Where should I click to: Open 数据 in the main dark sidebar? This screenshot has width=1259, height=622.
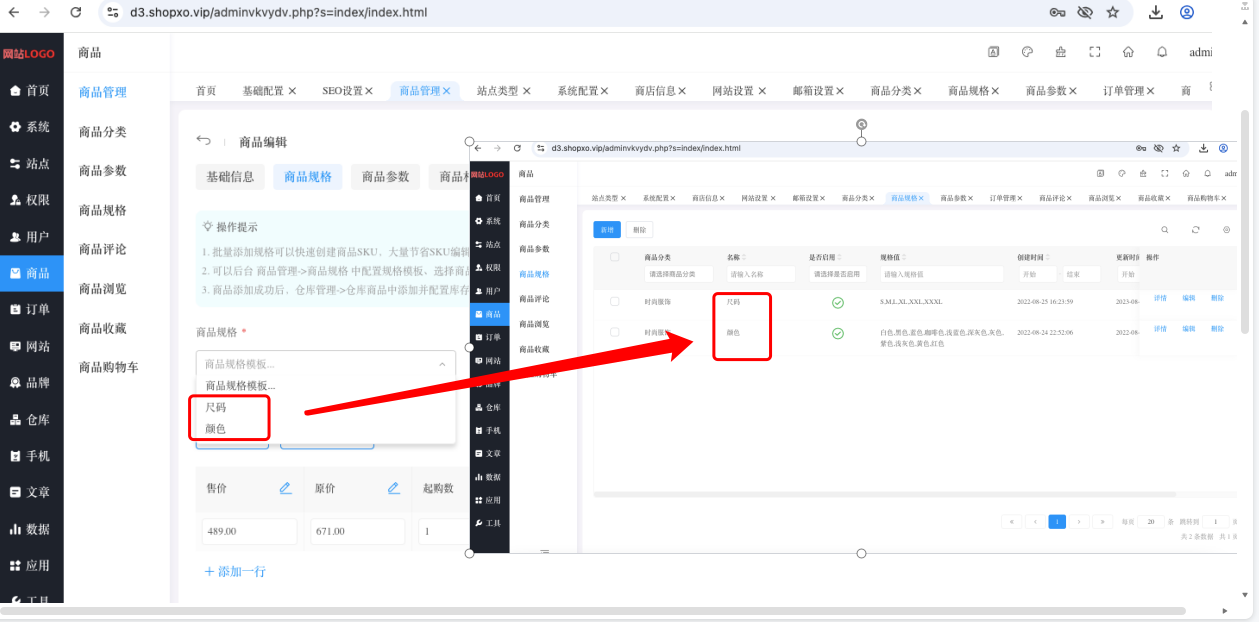pyautogui.click(x=31, y=529)
